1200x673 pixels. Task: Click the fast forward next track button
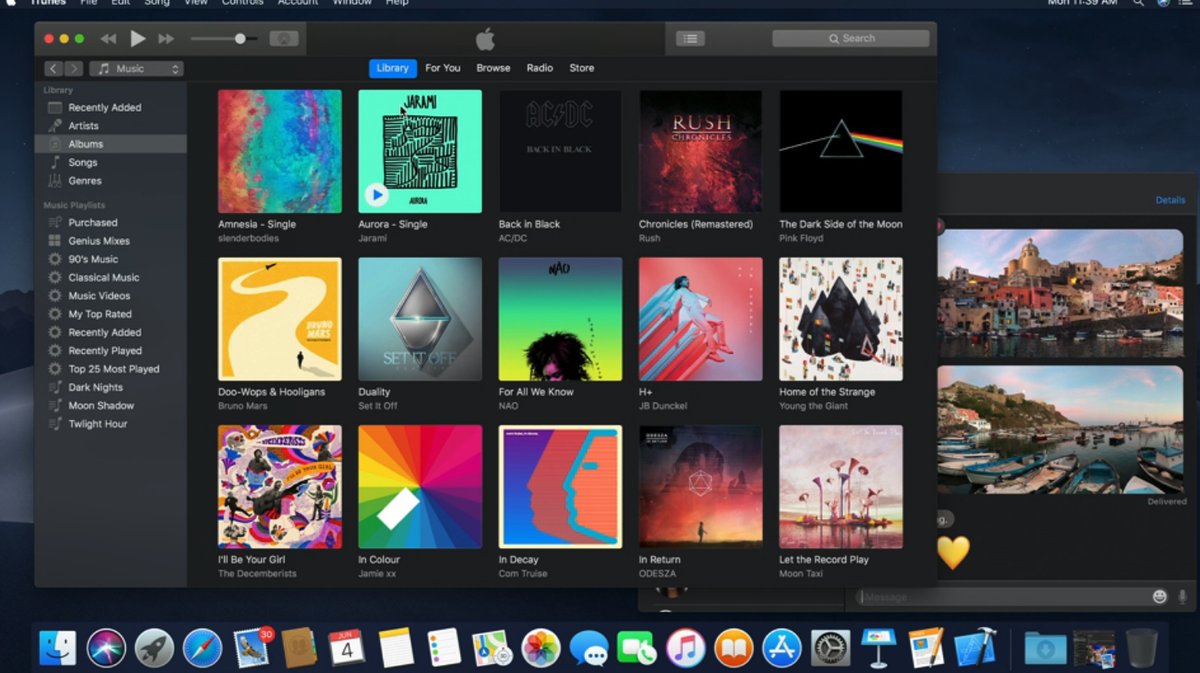pos(166,39)
